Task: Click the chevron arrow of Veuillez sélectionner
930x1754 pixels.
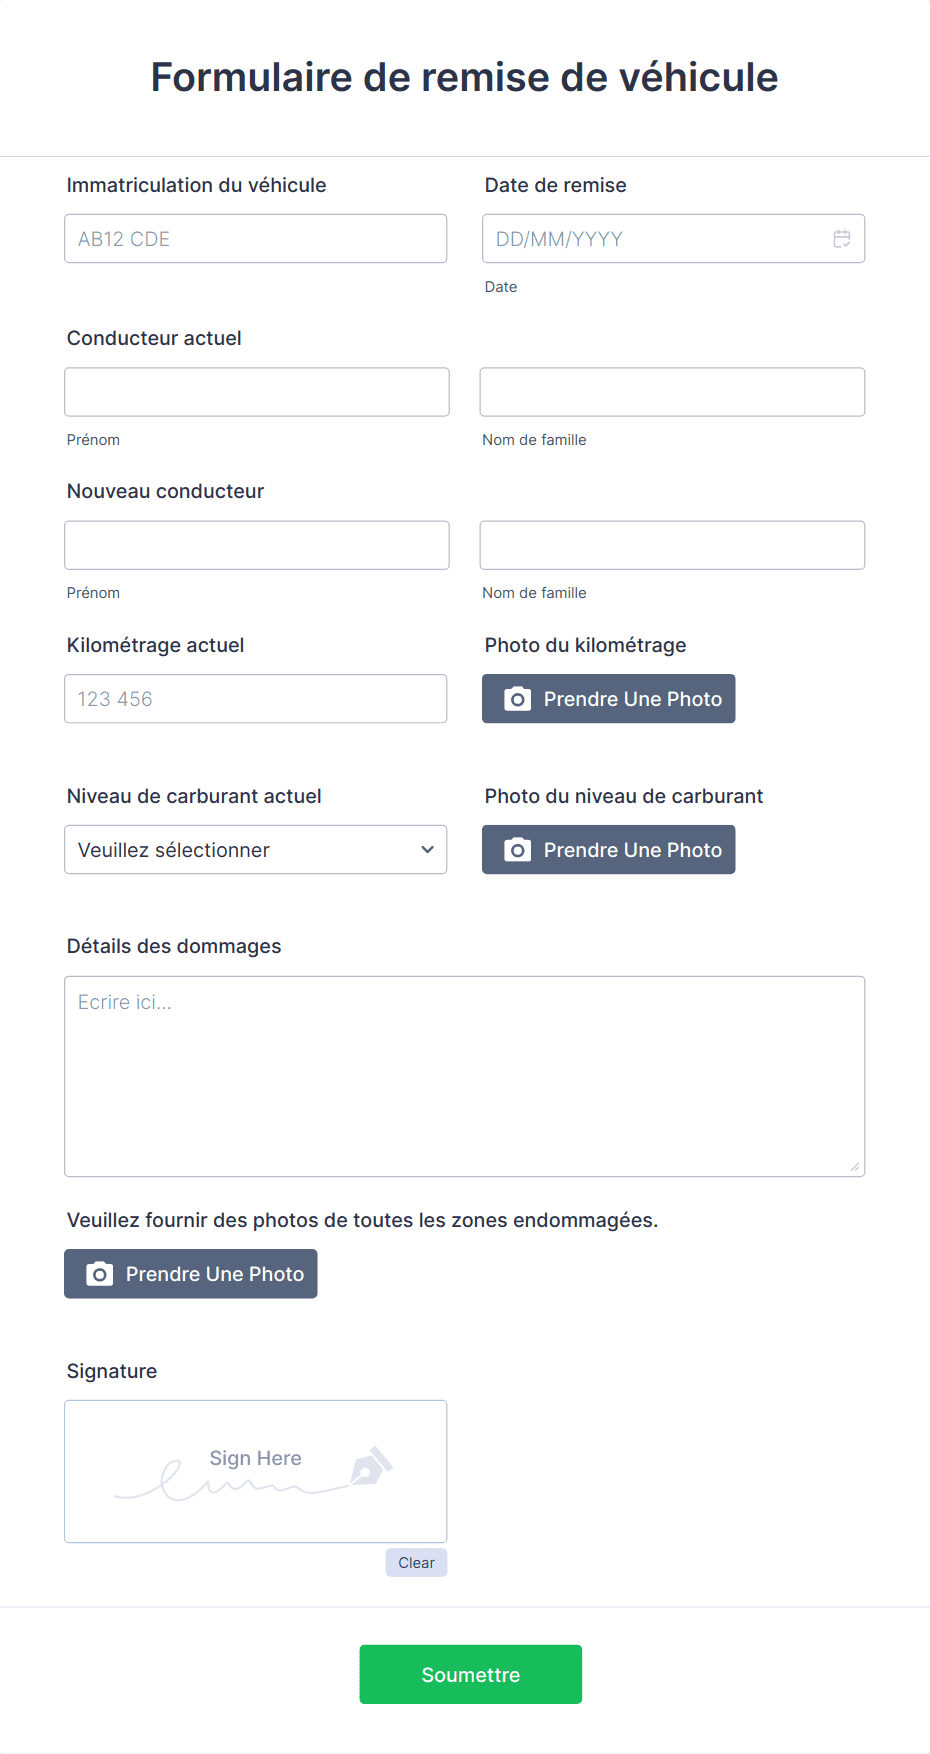Action: click(427, 850)
